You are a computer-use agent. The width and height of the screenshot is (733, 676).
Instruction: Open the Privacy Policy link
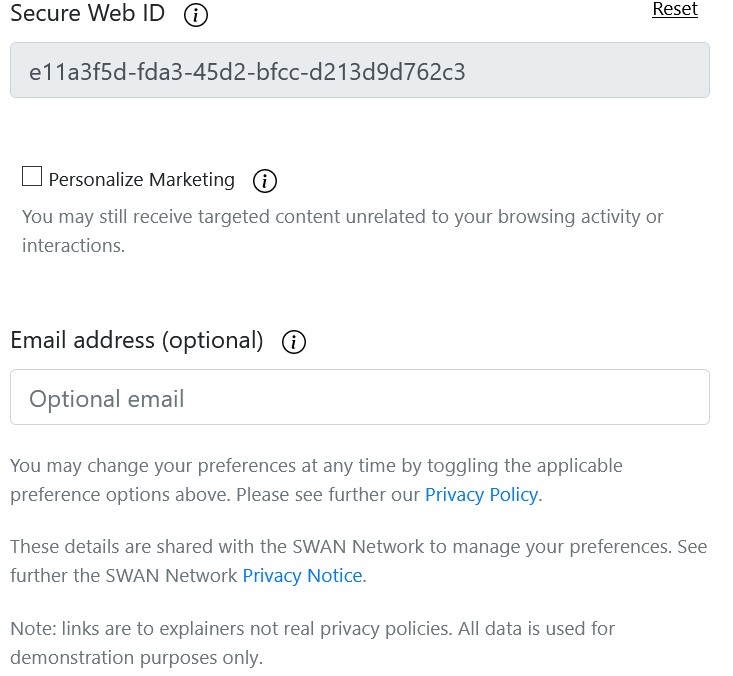[x=481, y=495]
